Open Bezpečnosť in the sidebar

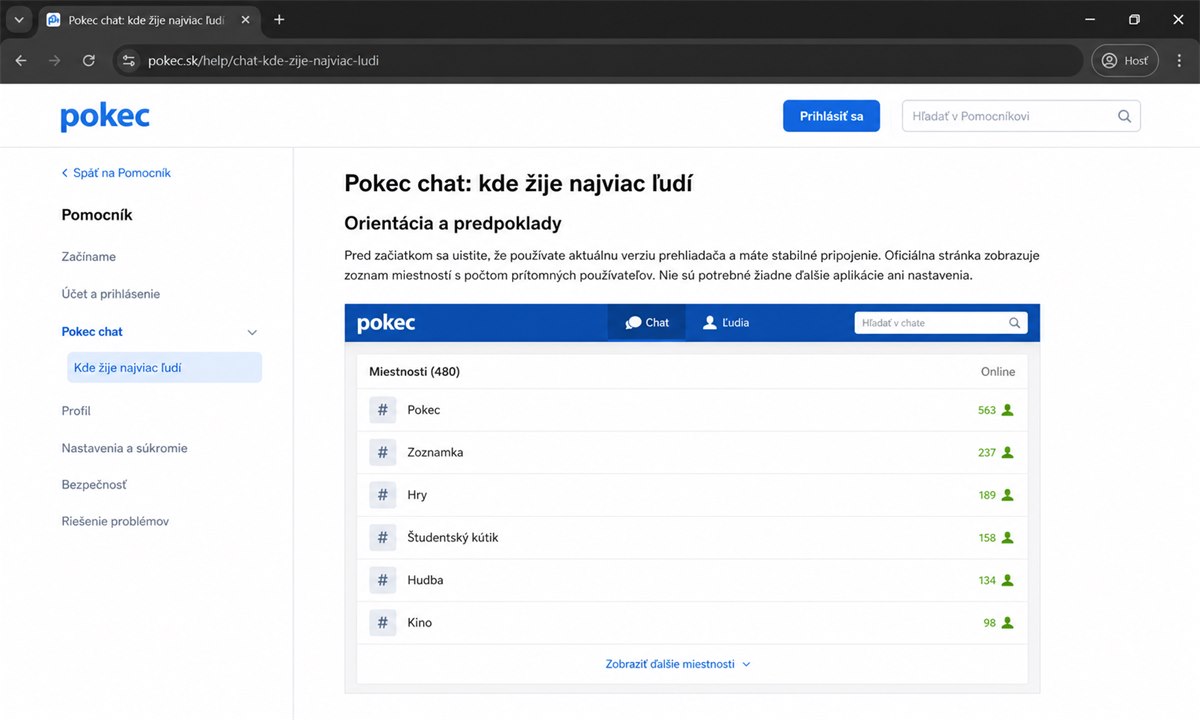click(x=94, y=485)
